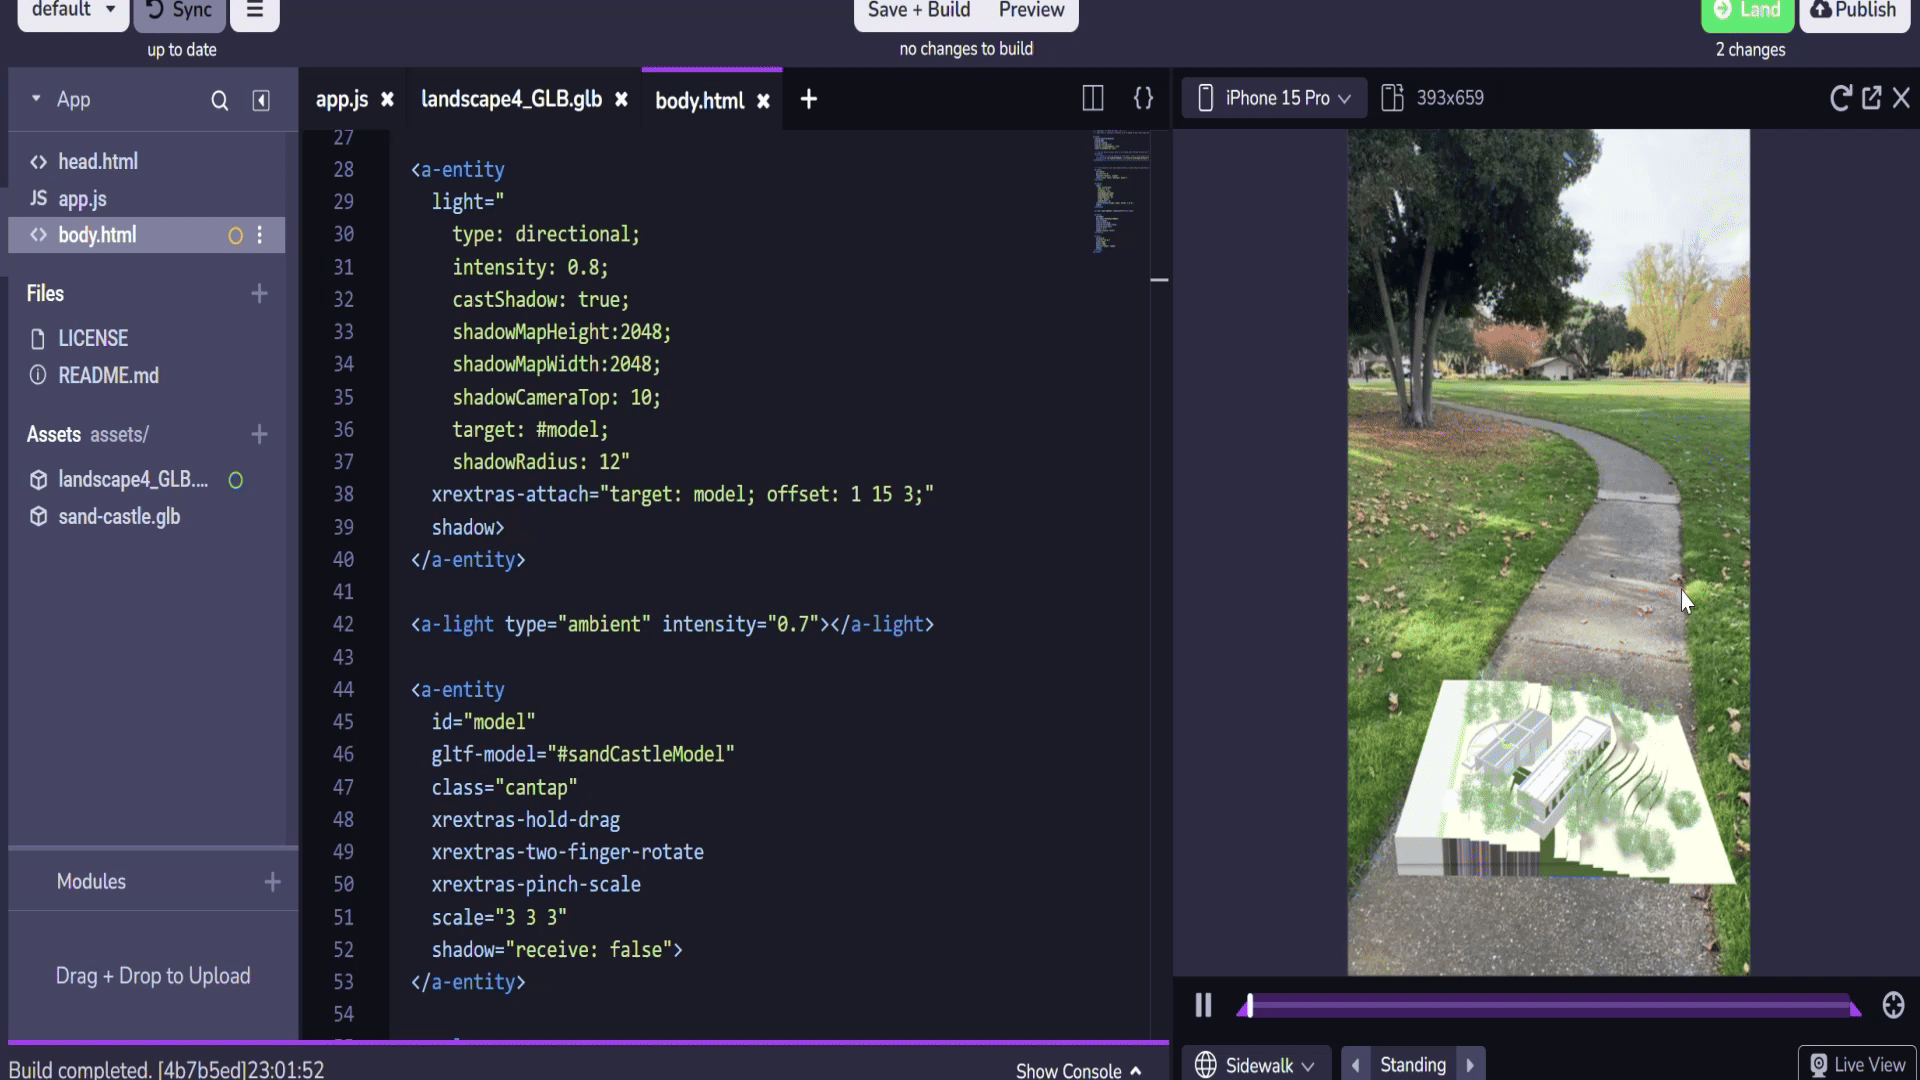The image size is (1920, 1080).
Task: Click the curly braces format icon
Action: point(1143,98)
